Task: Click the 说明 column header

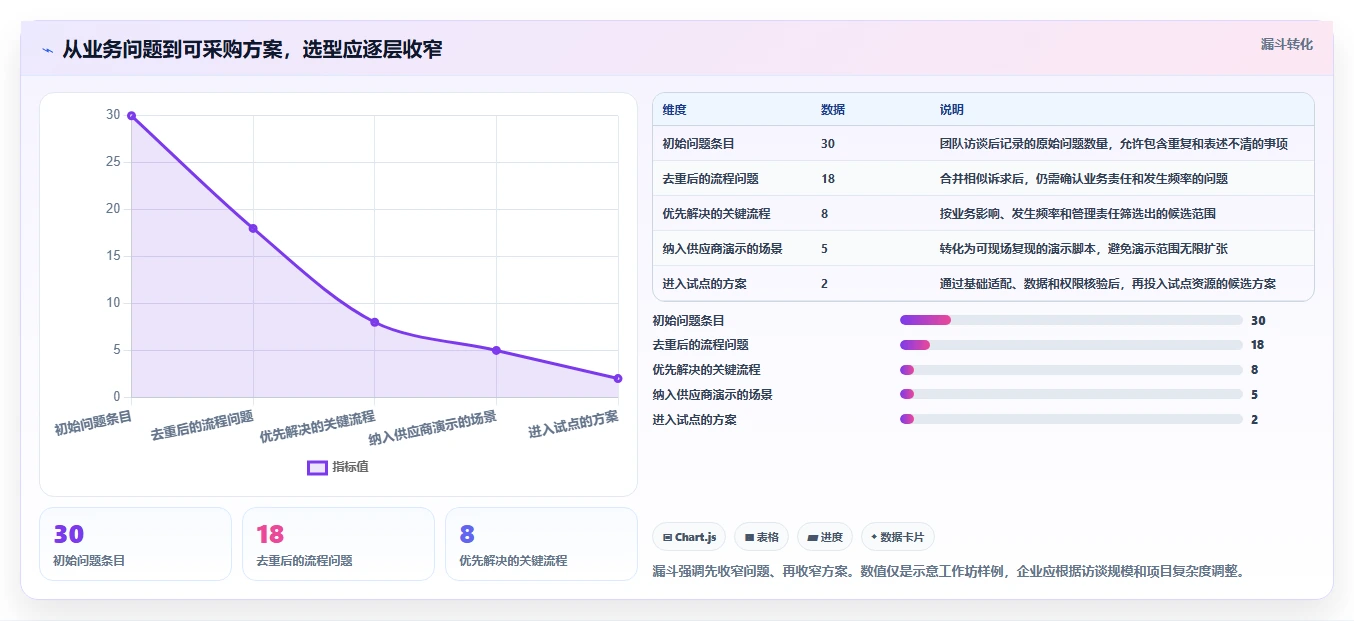Action: coord(952,110)
